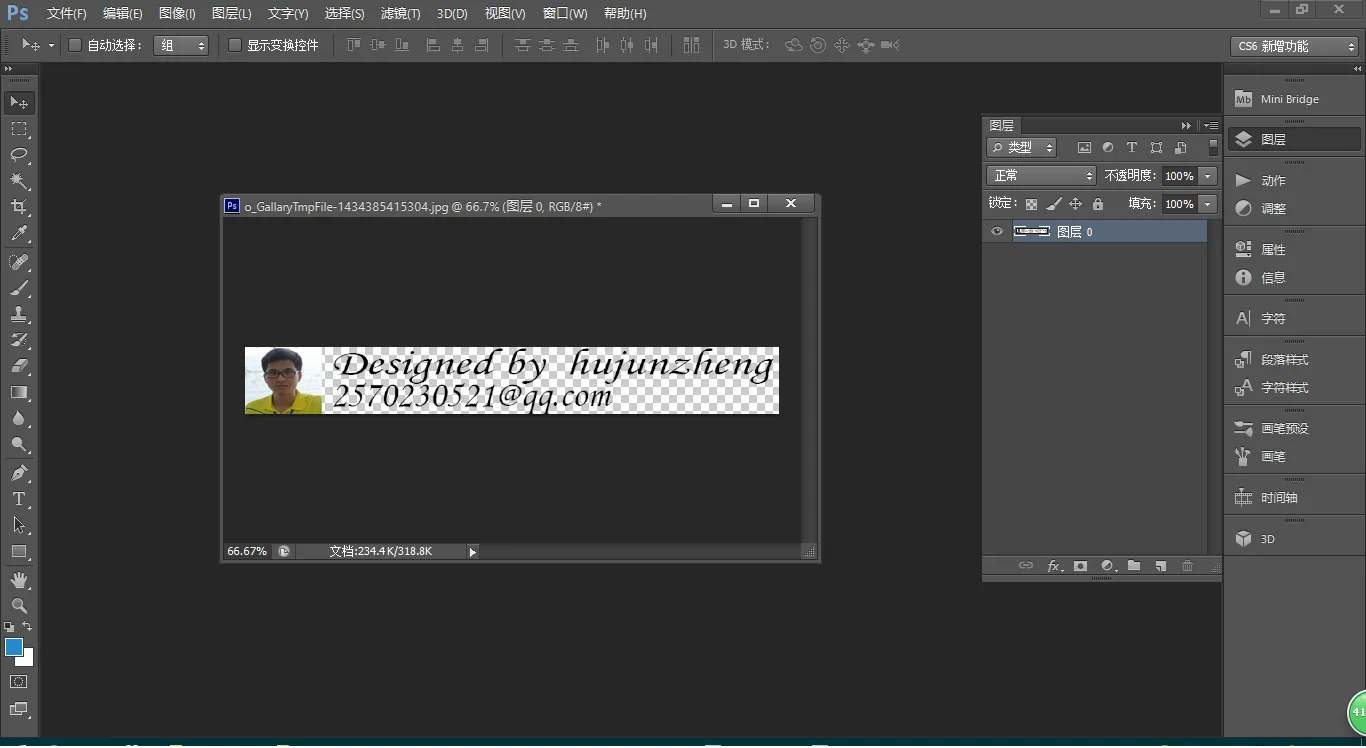Click the add layer mask icon
1366x748 pixels.
[x=1080, y=566]
